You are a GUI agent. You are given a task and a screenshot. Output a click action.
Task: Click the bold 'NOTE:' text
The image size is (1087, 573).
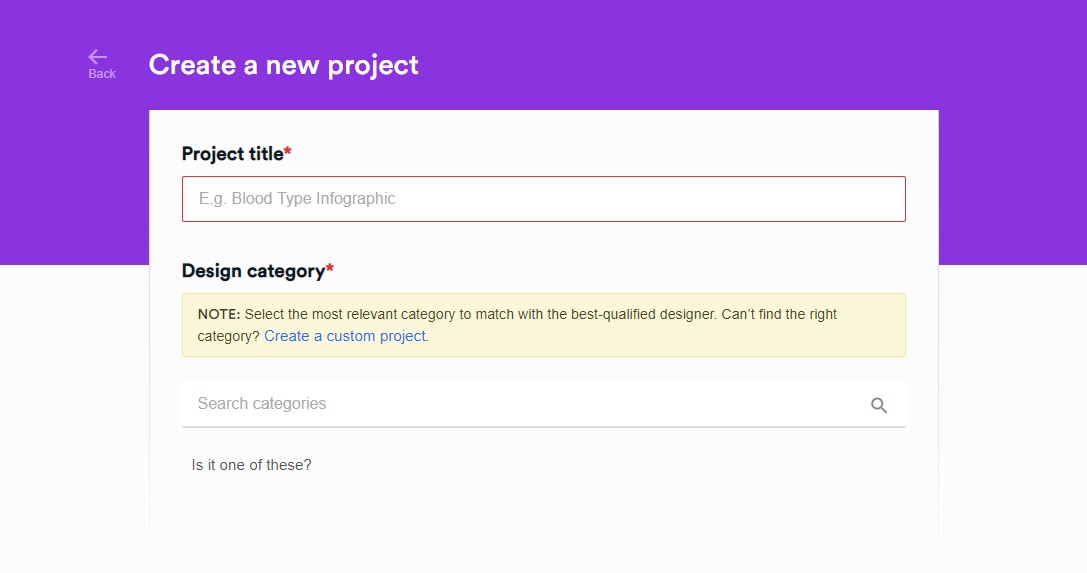219,314
